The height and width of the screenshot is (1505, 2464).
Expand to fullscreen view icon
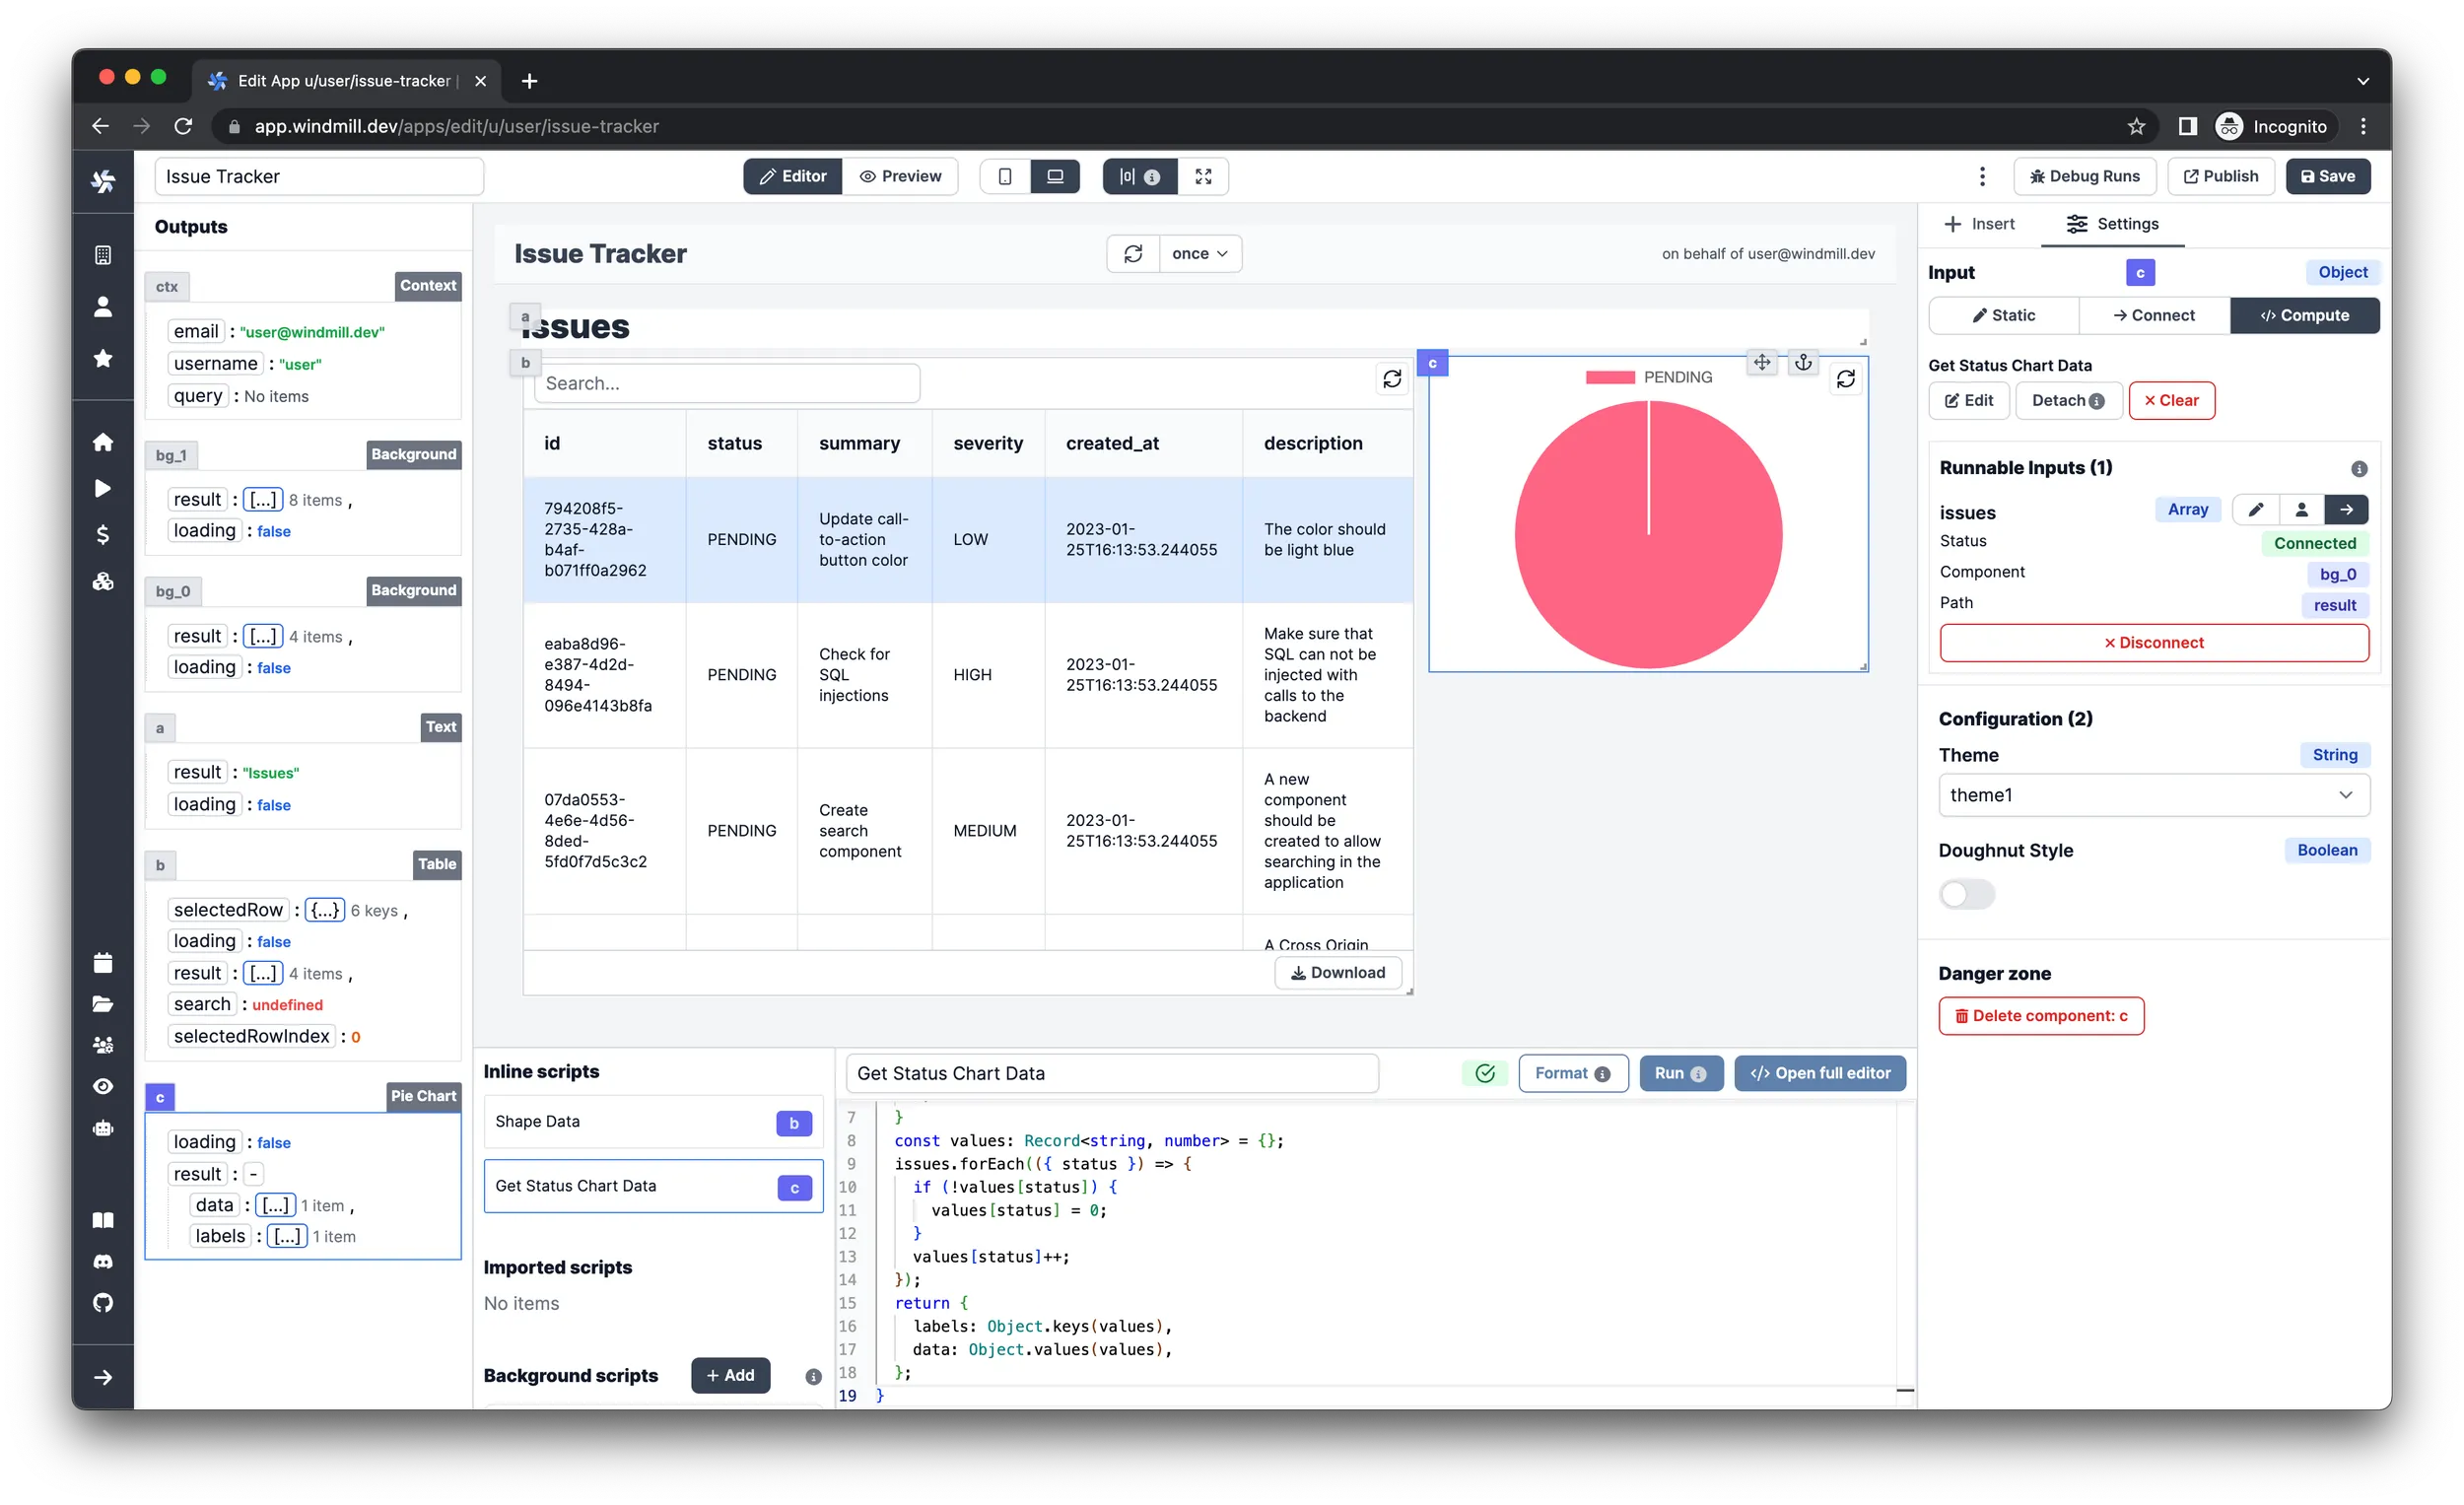[1203, 176]
